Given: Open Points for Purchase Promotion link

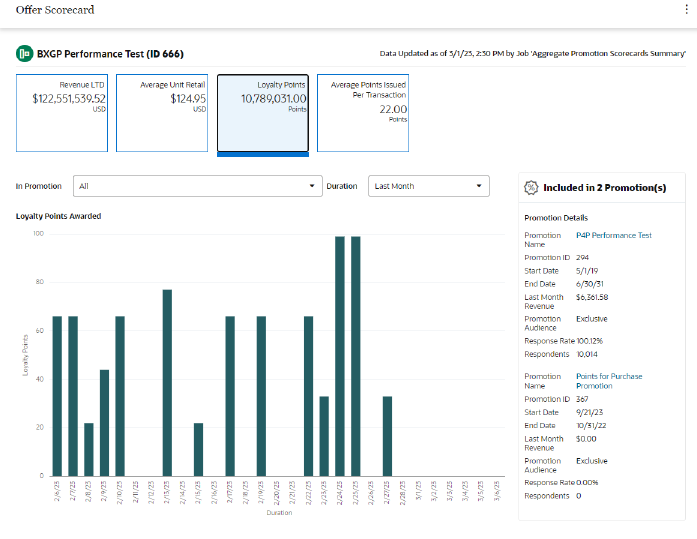Looking at the screenshot, I should point(609,381).
